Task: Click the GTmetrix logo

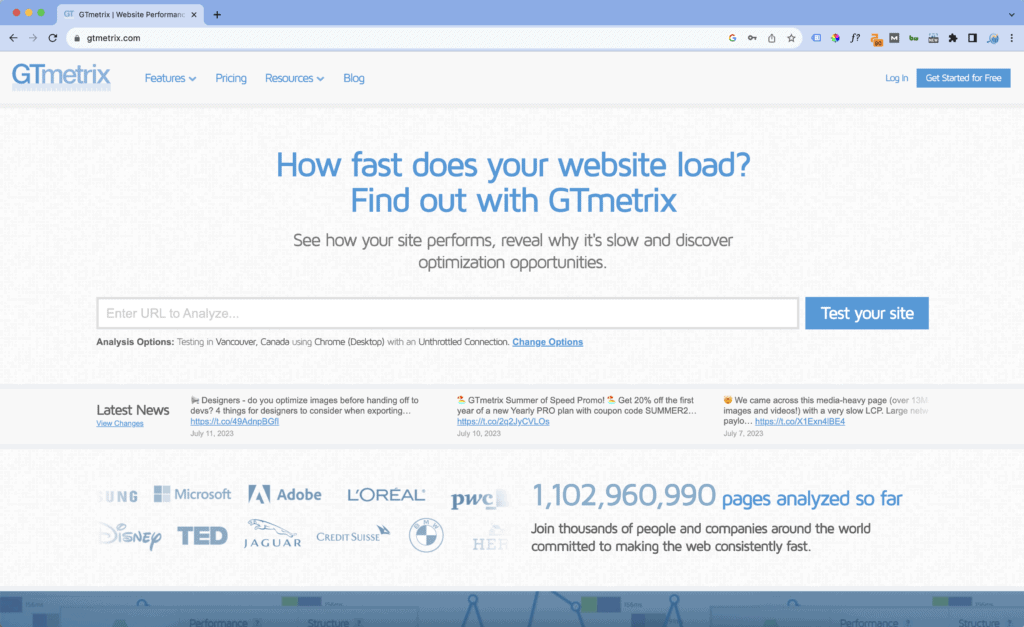Action: [61, 76]
